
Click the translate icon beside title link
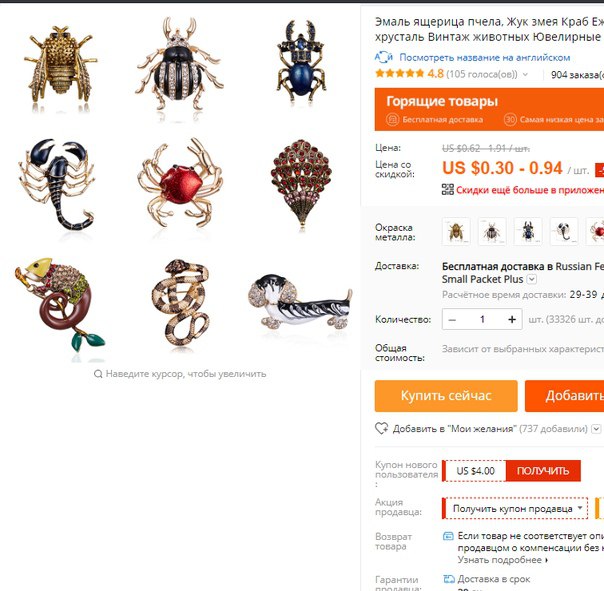384,57
